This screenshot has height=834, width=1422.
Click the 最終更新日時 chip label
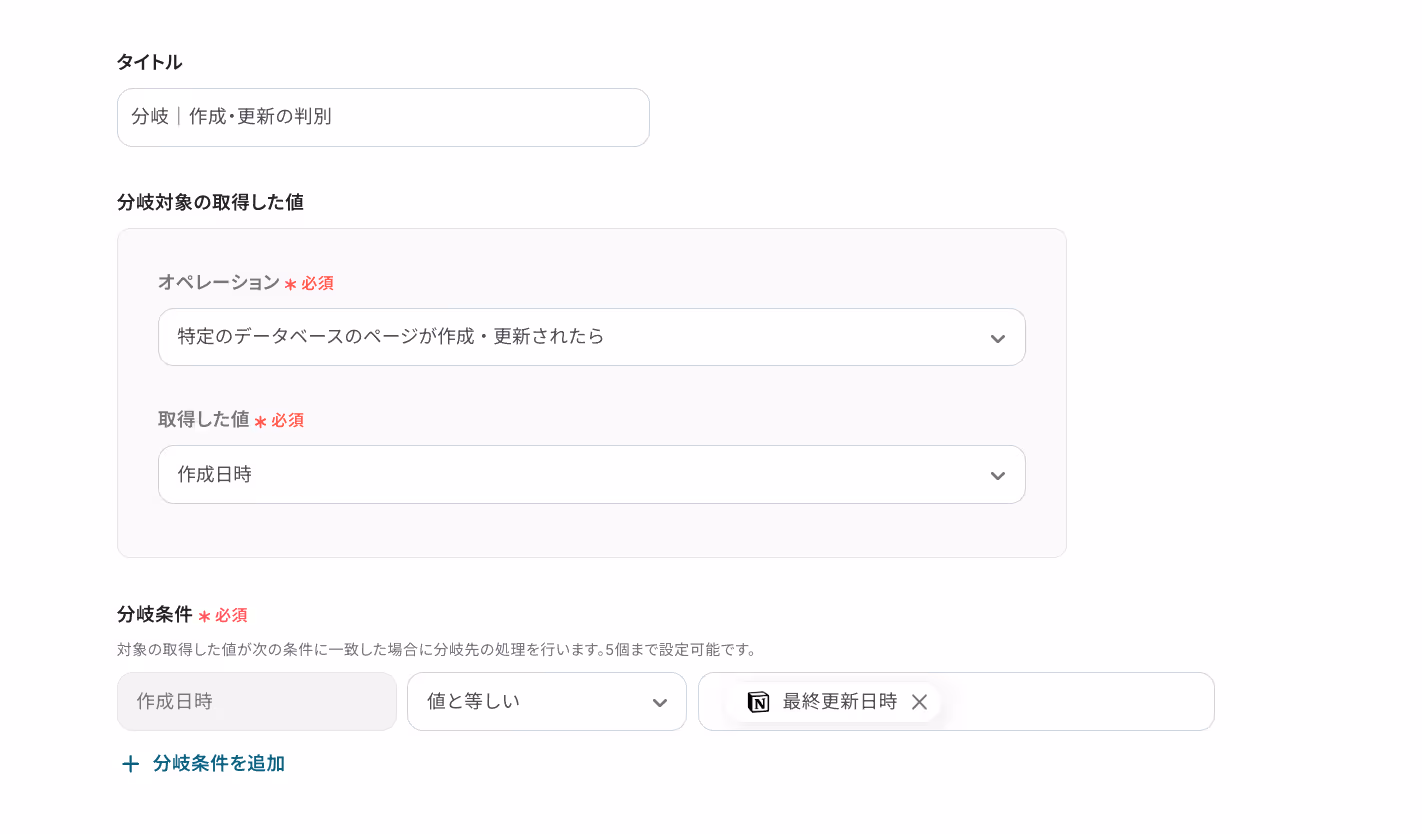(840, 702)
